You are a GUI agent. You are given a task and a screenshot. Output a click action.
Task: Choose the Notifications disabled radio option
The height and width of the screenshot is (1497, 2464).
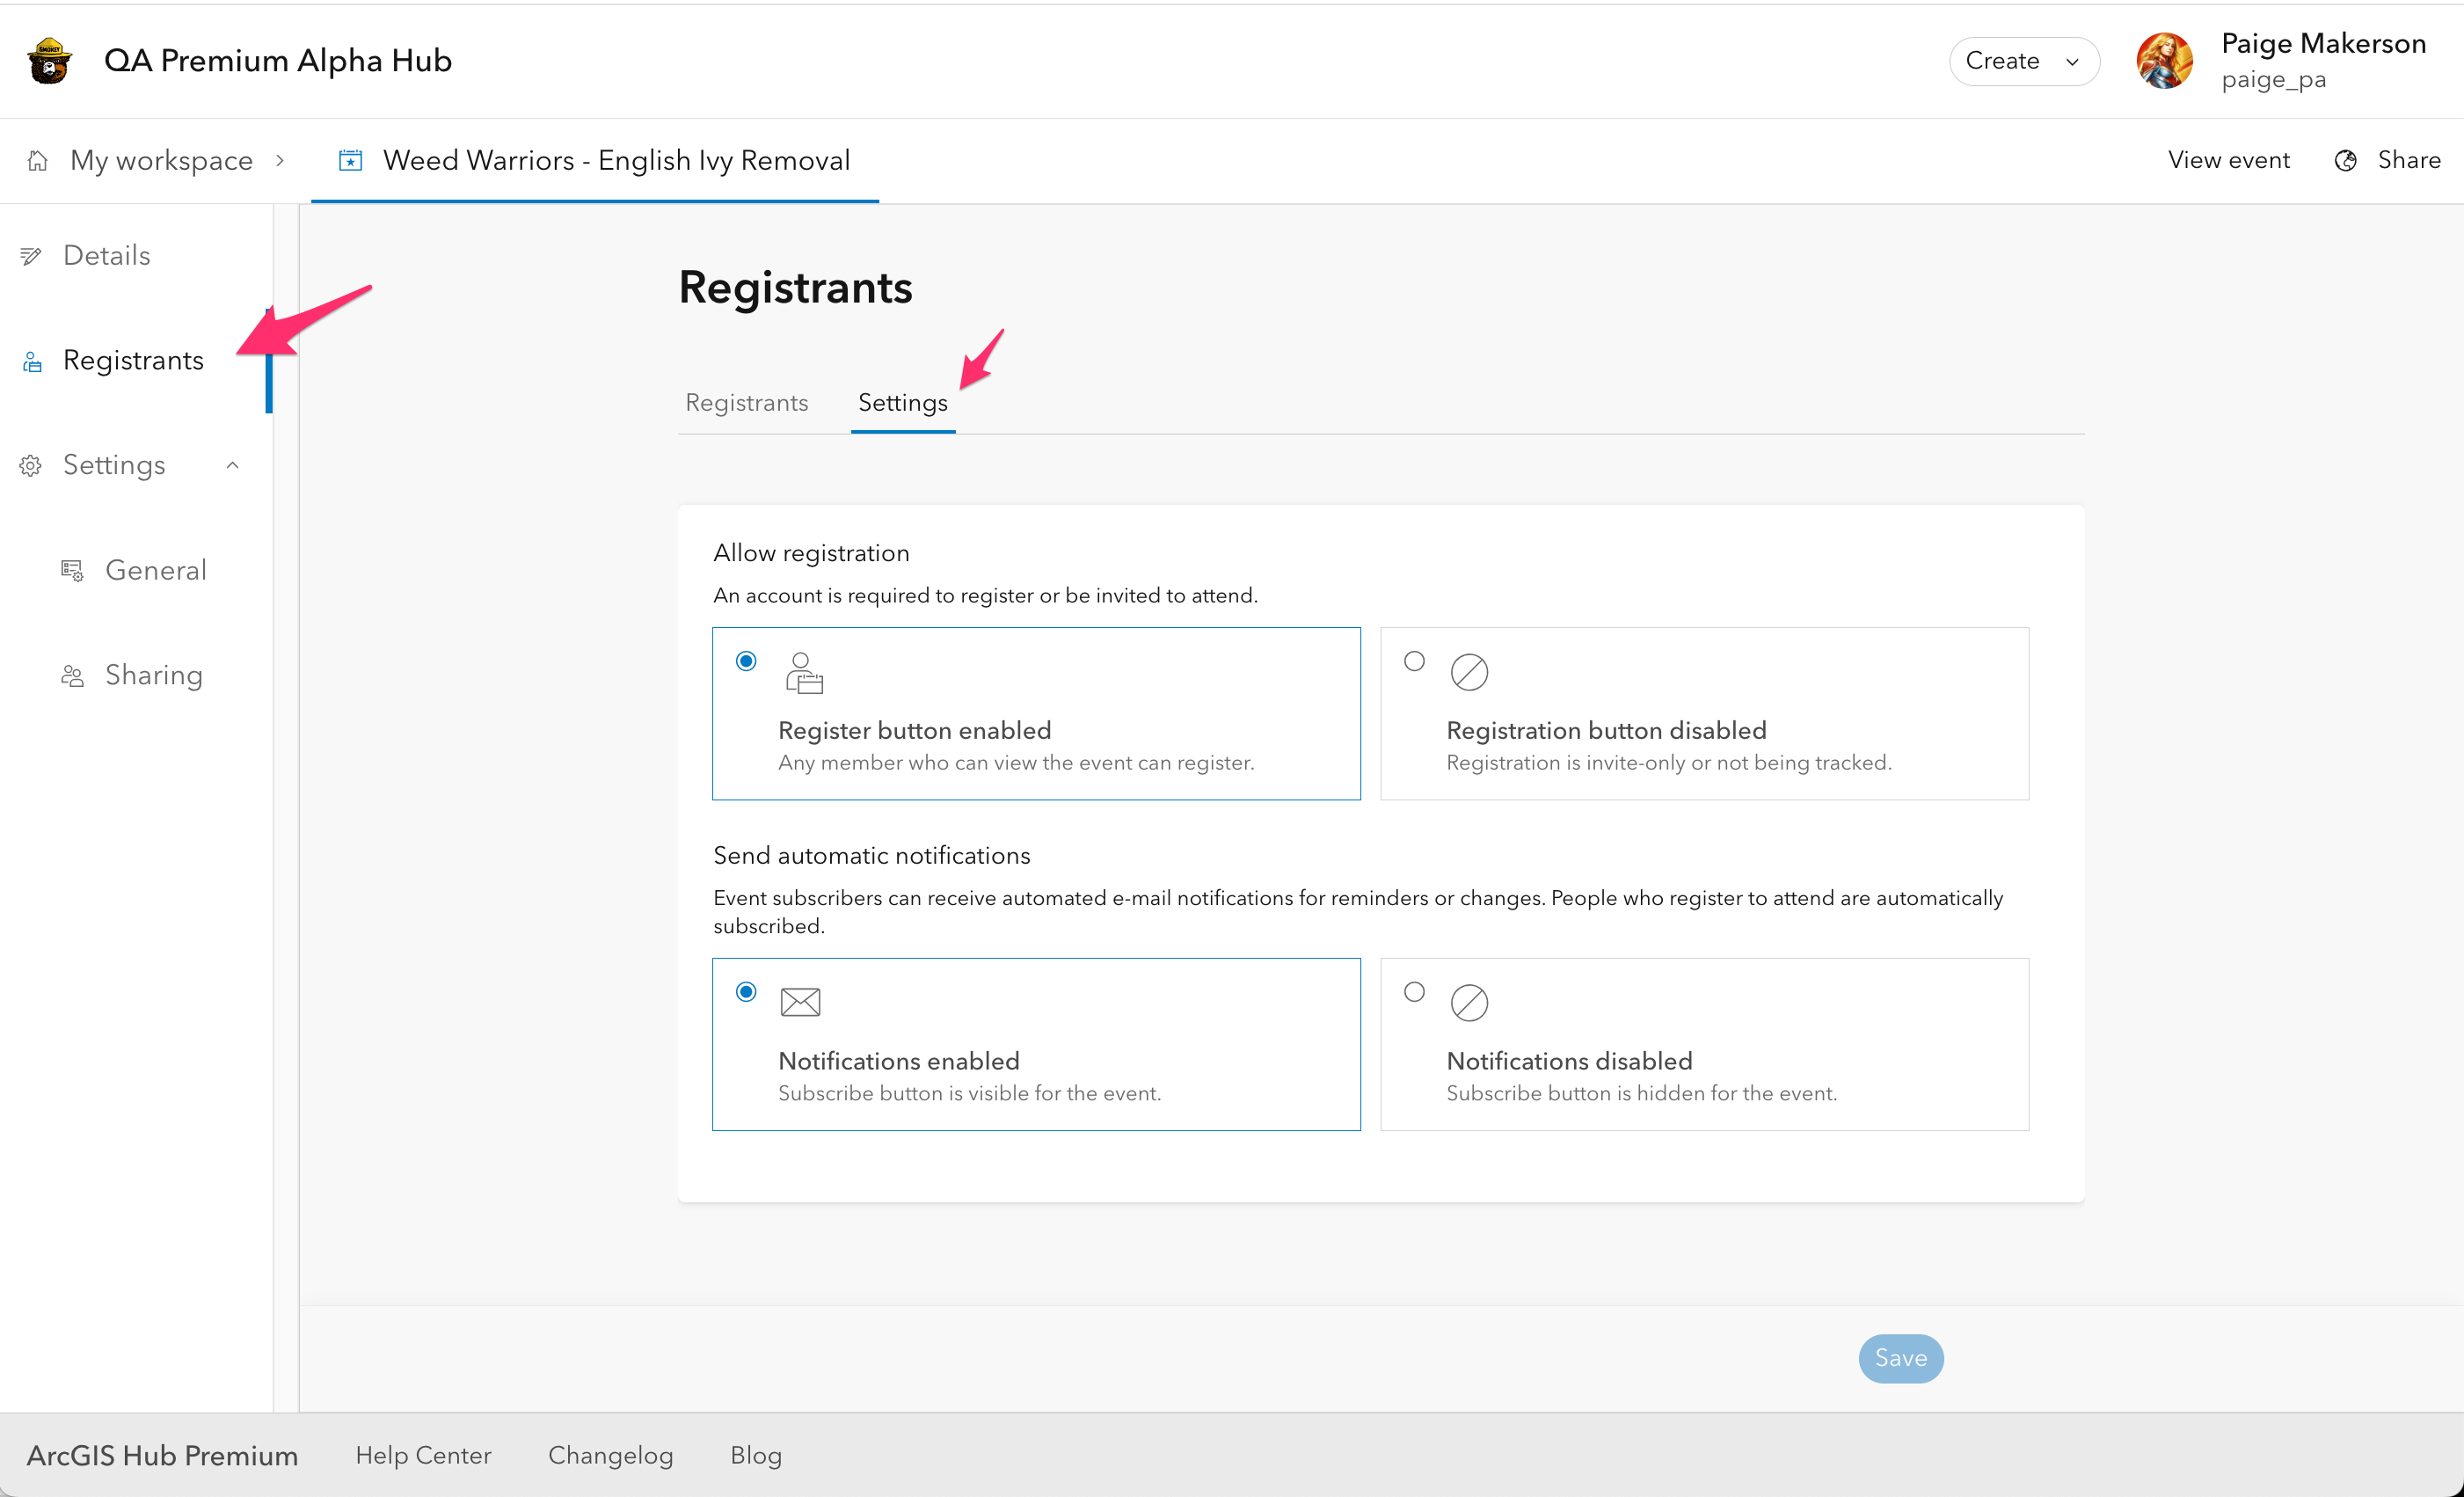click(x=1414, y=992)
